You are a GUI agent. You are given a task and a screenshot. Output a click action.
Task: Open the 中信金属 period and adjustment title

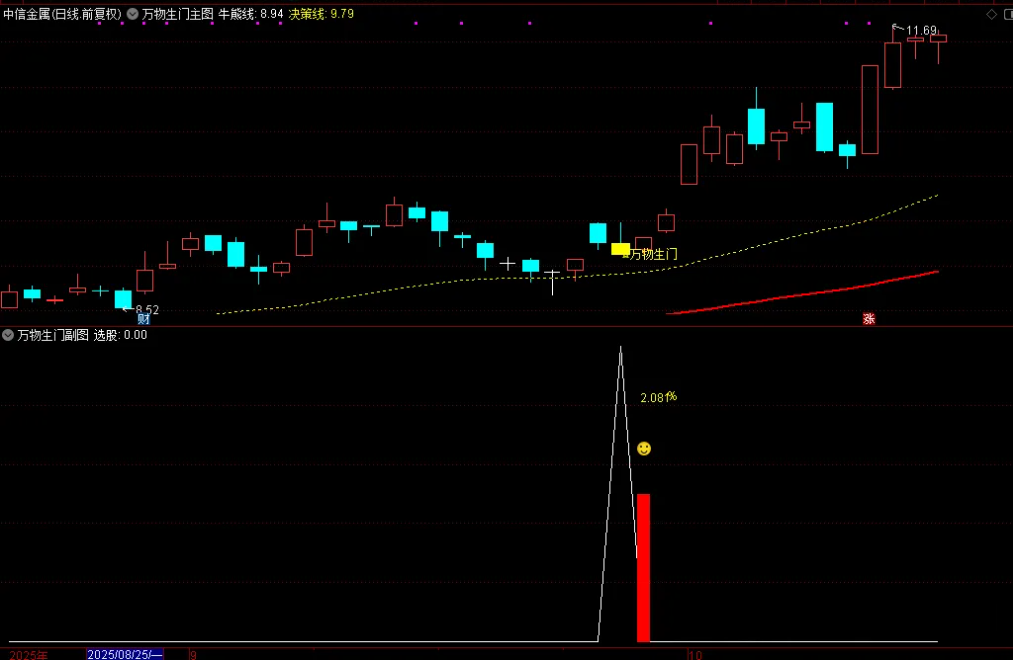tap(62, 14)
